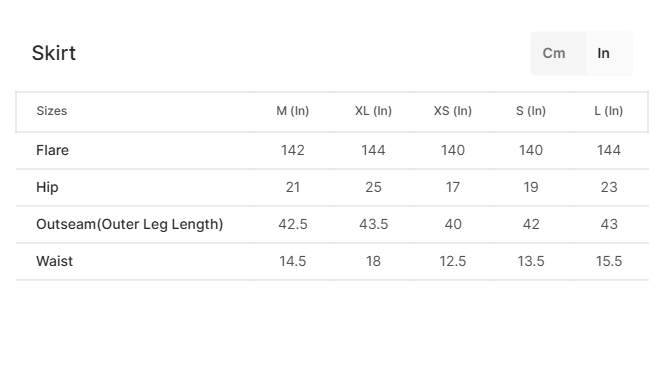Click the S (In) column header

point(531,111)
